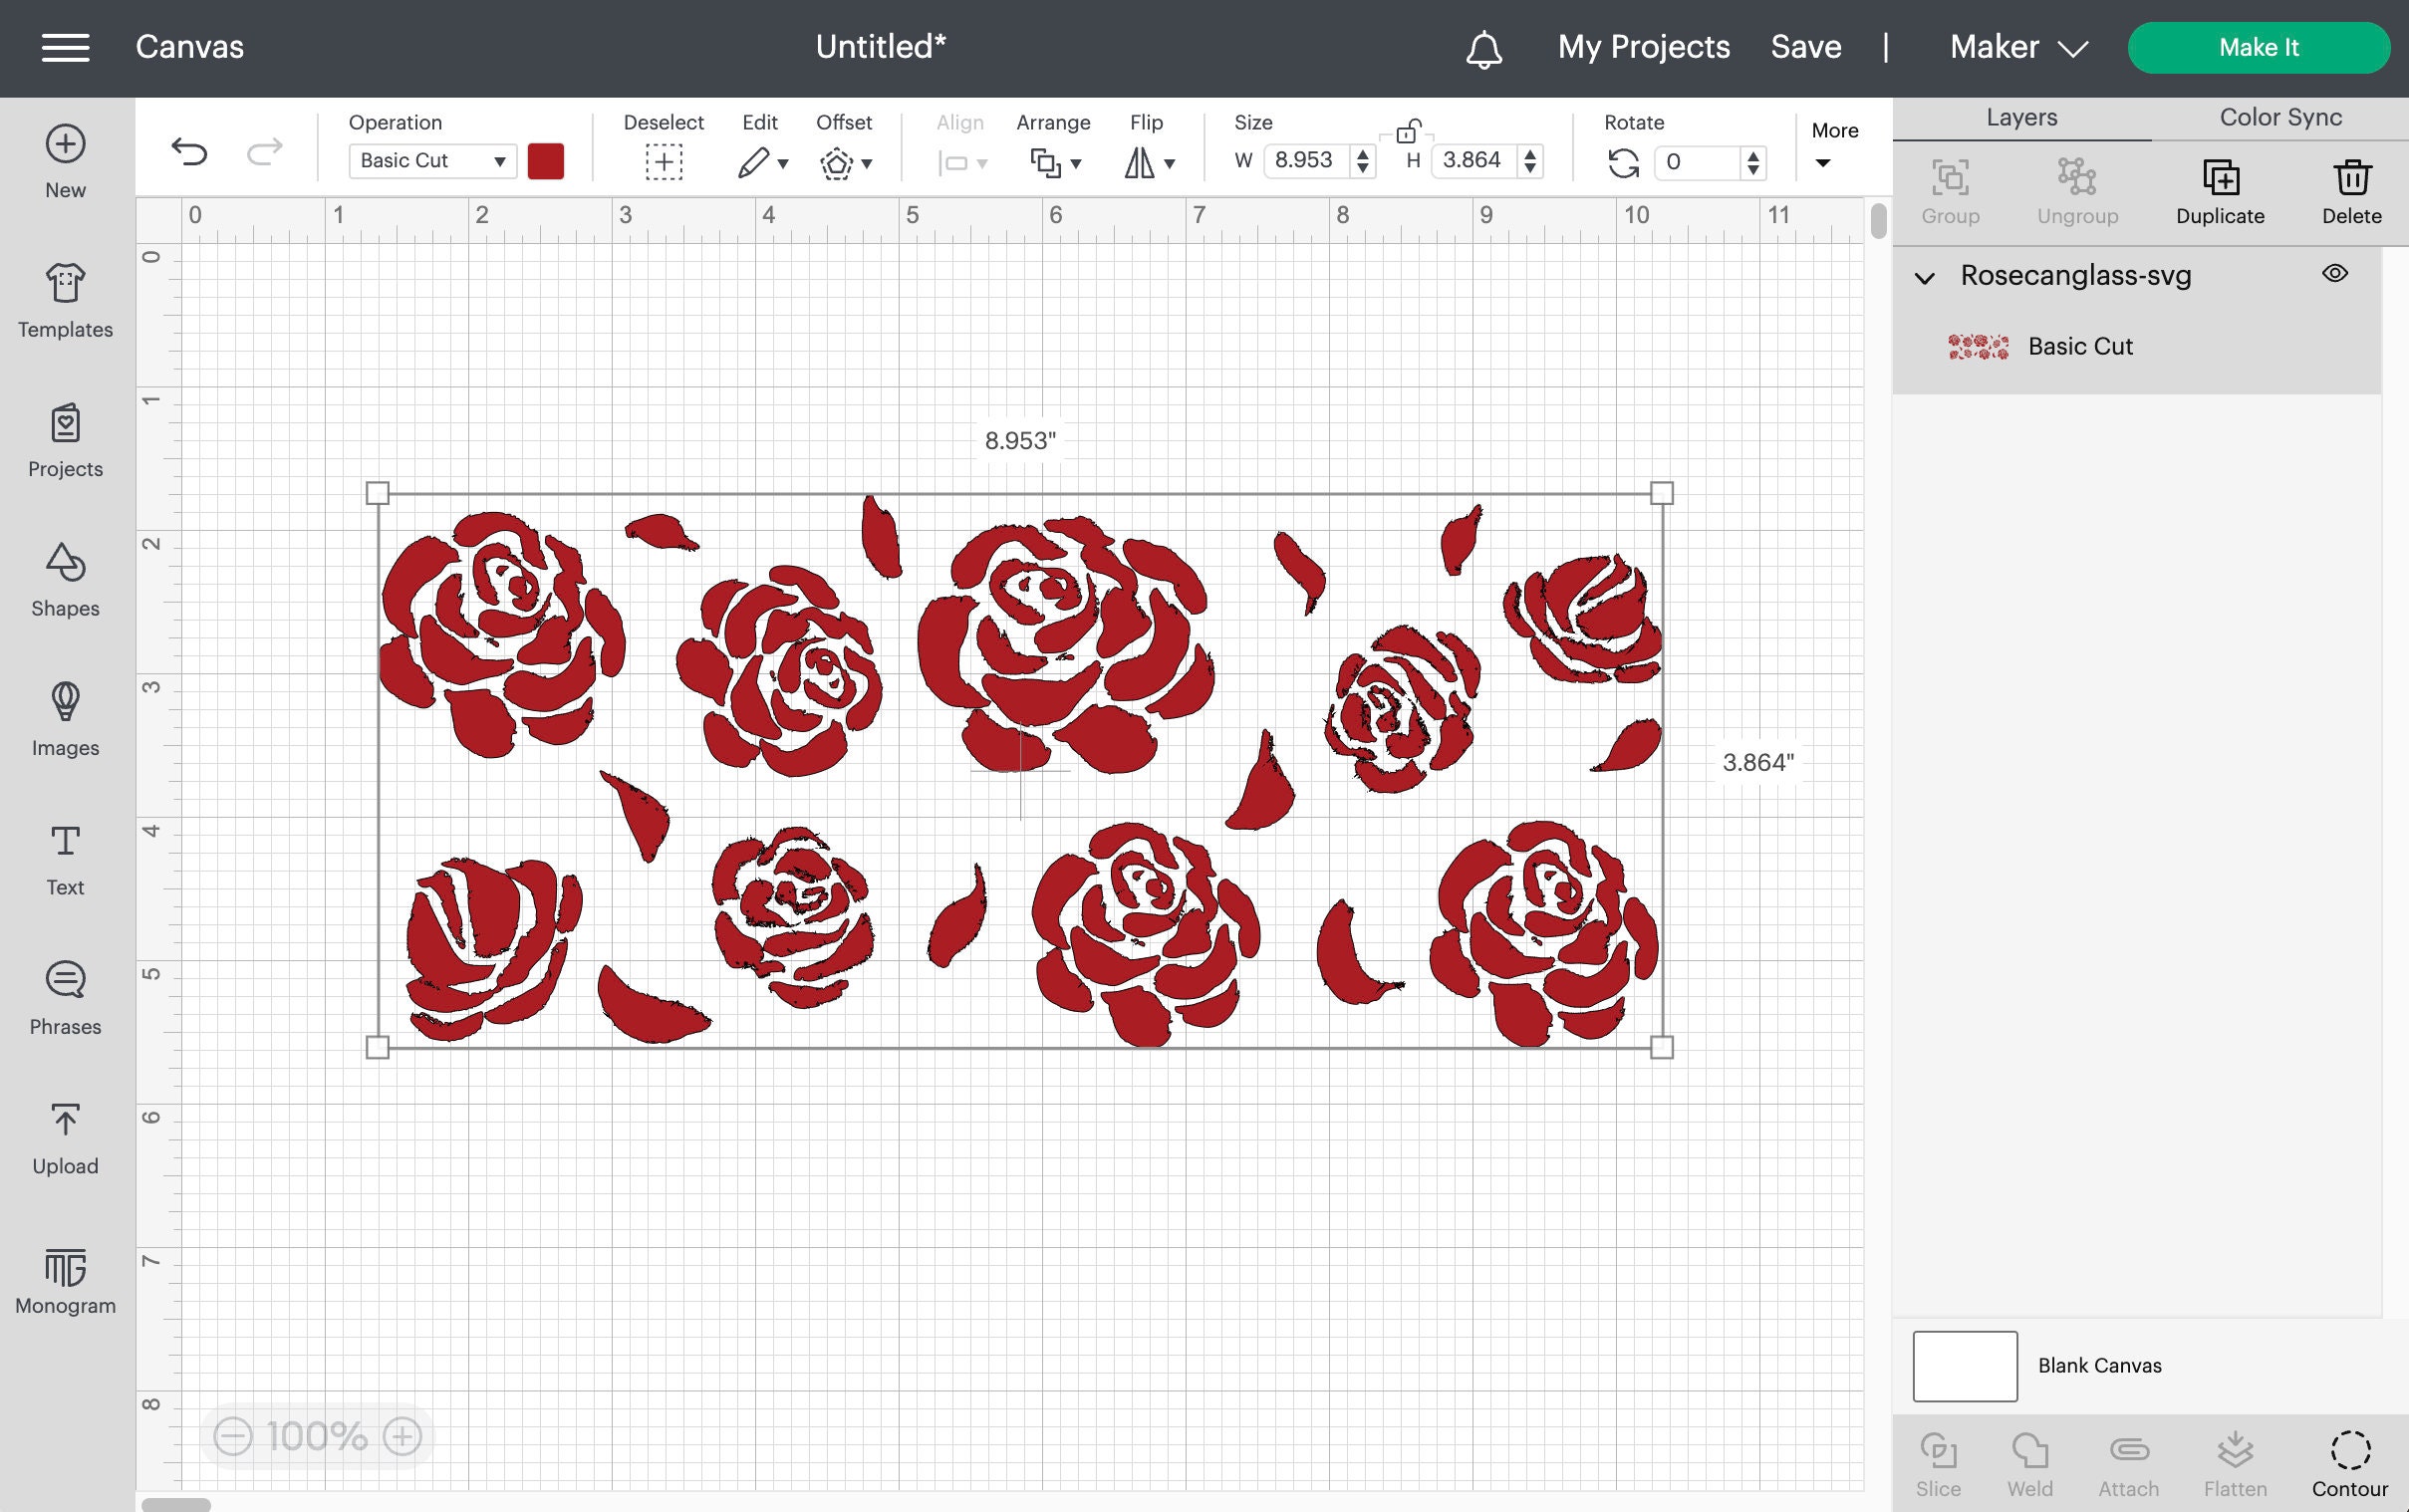Select the Text tool

point(65,859)
